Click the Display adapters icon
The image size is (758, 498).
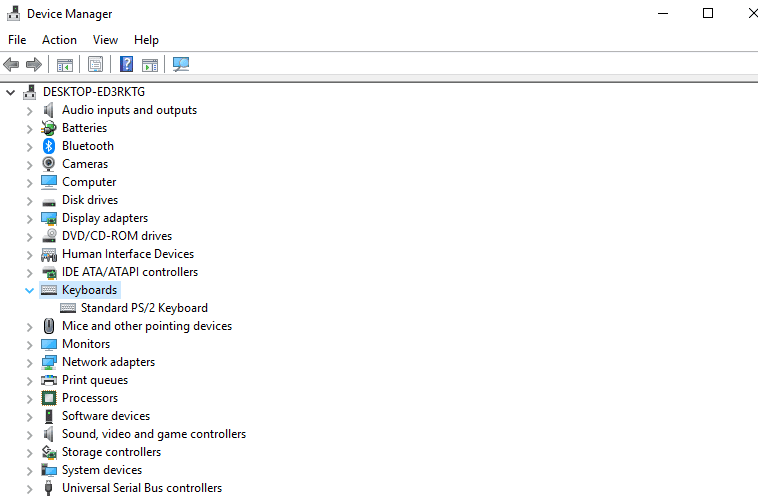pos(48,218)
